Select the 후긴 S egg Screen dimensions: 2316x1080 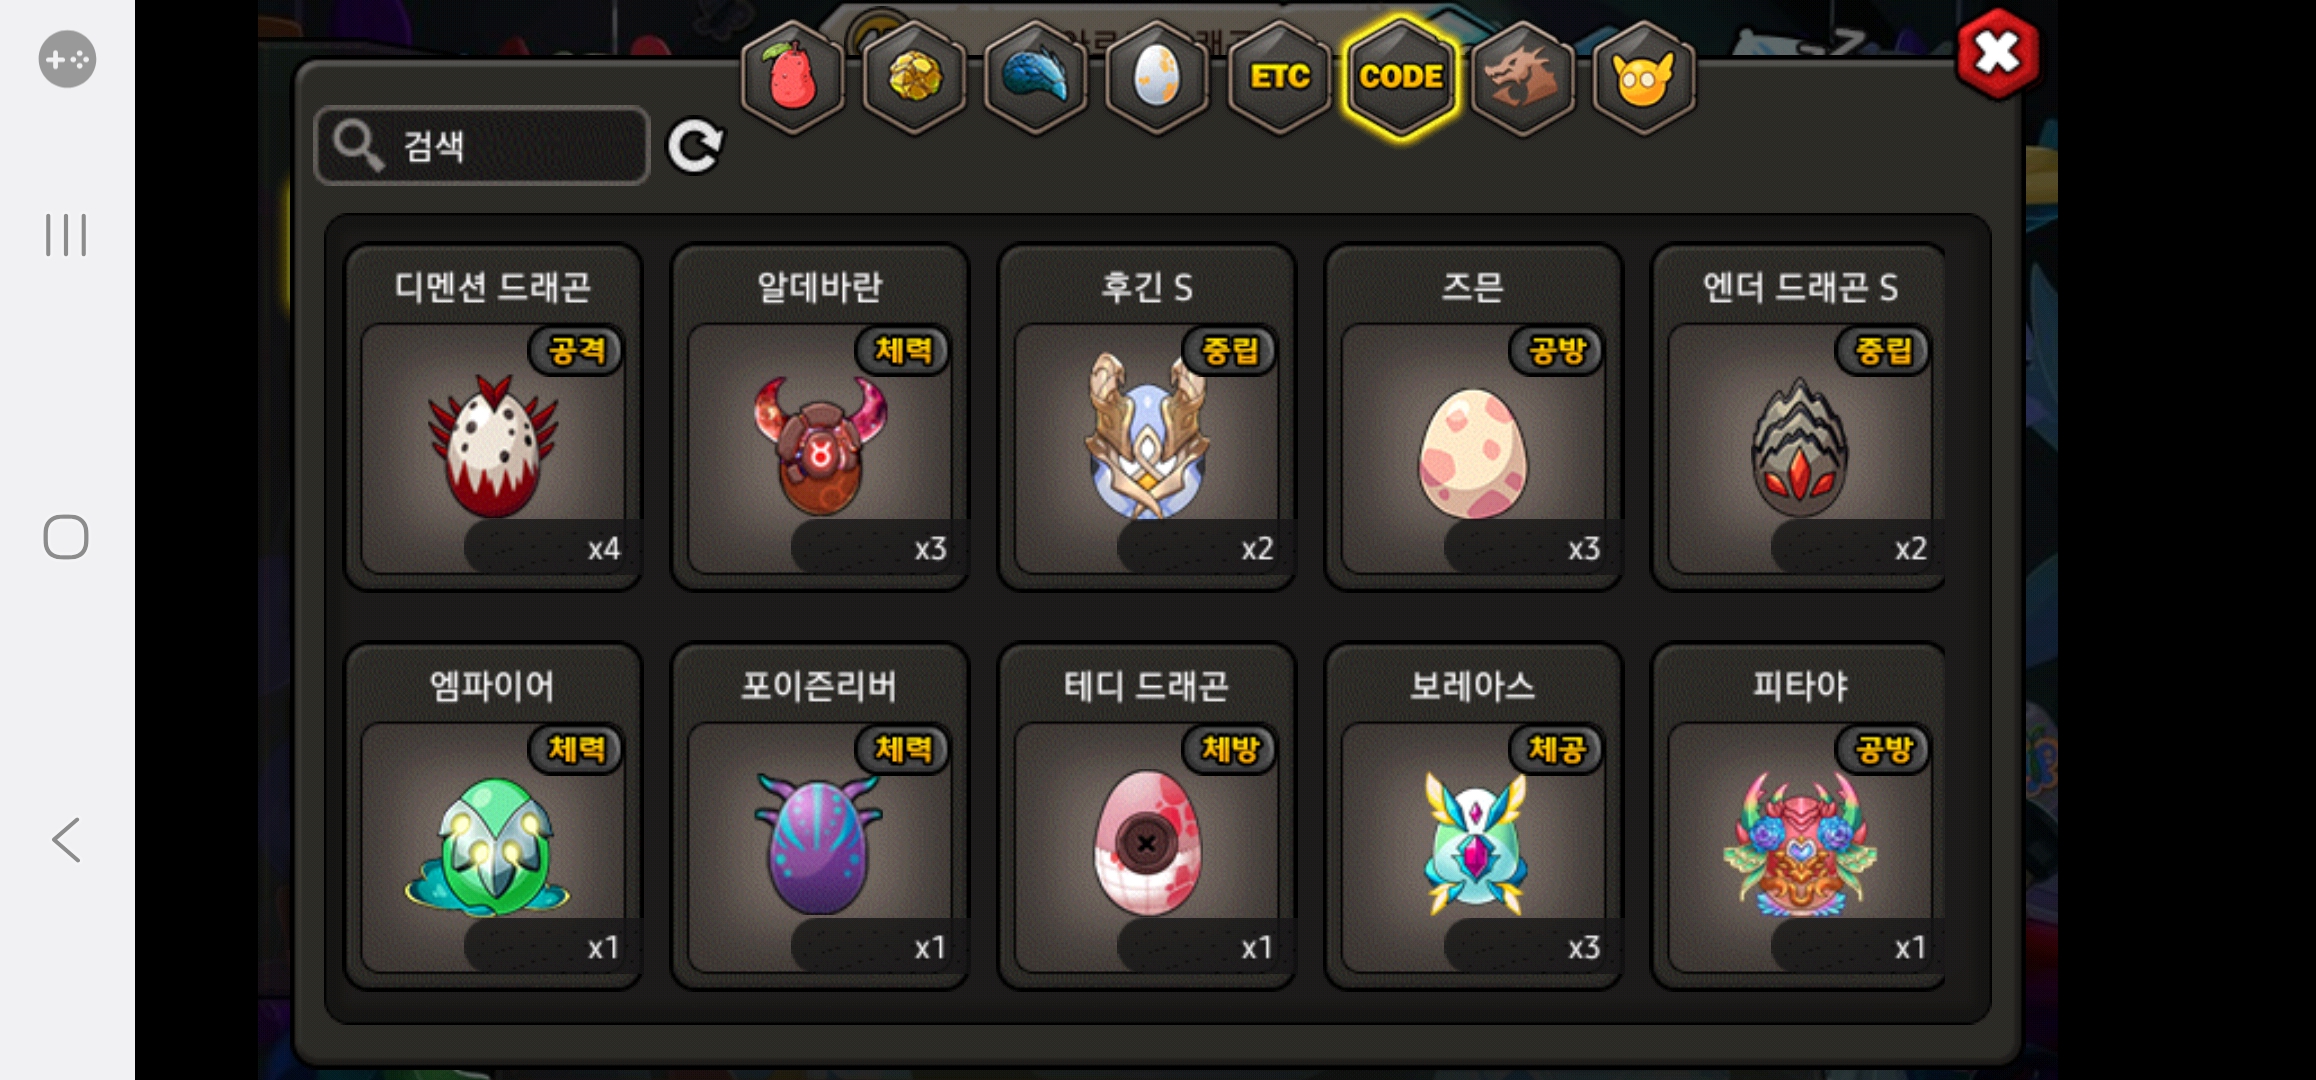point(1147,417)
